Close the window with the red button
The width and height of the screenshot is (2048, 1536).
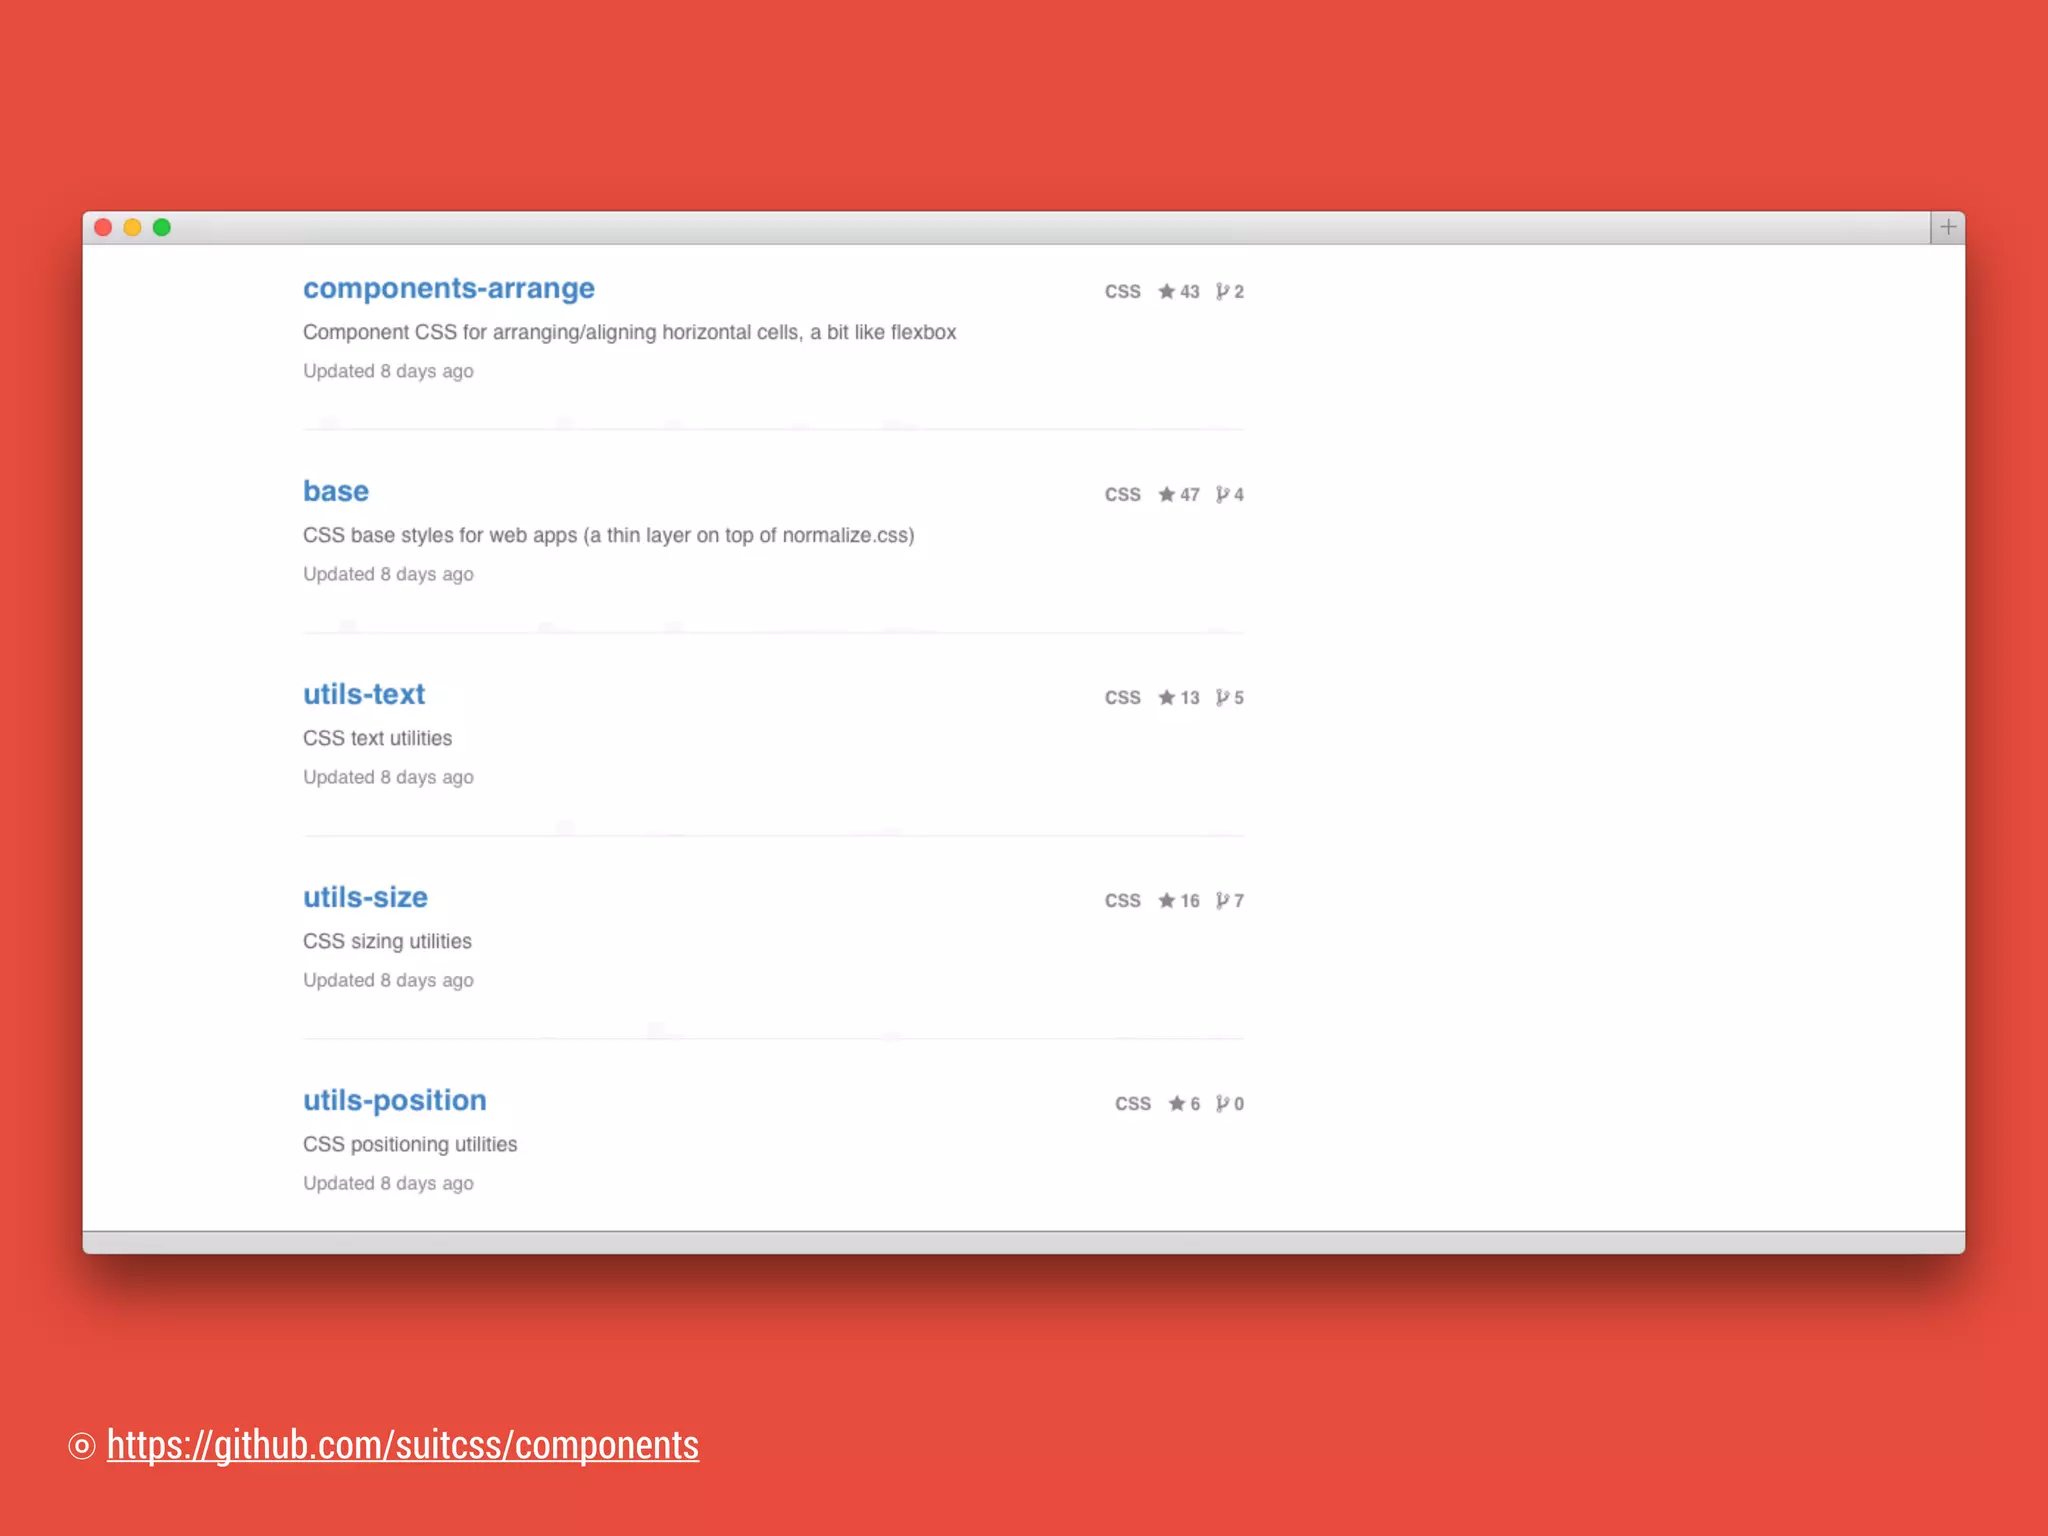[x=103, y=228]
